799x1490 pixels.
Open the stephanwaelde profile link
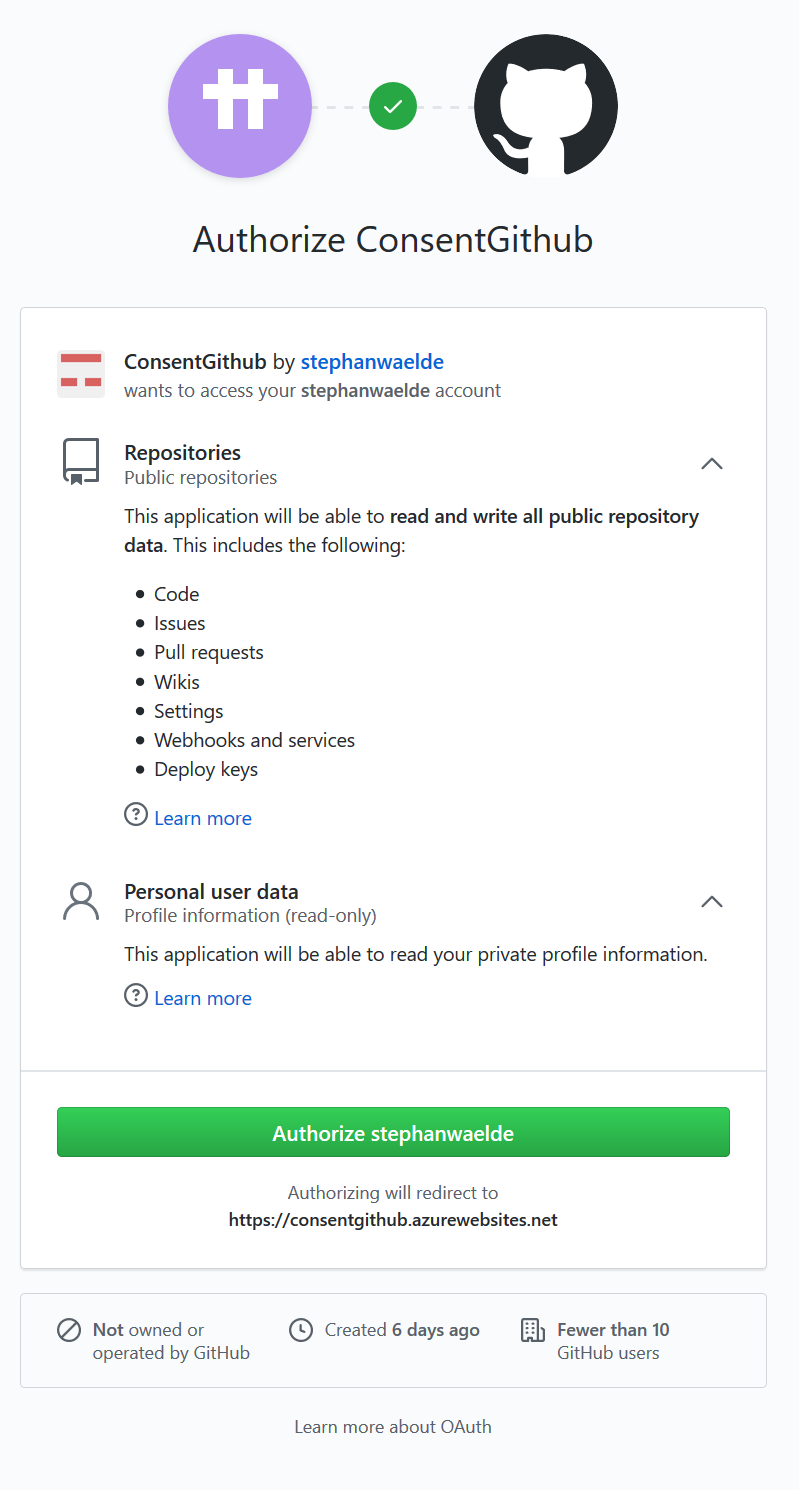372,362
